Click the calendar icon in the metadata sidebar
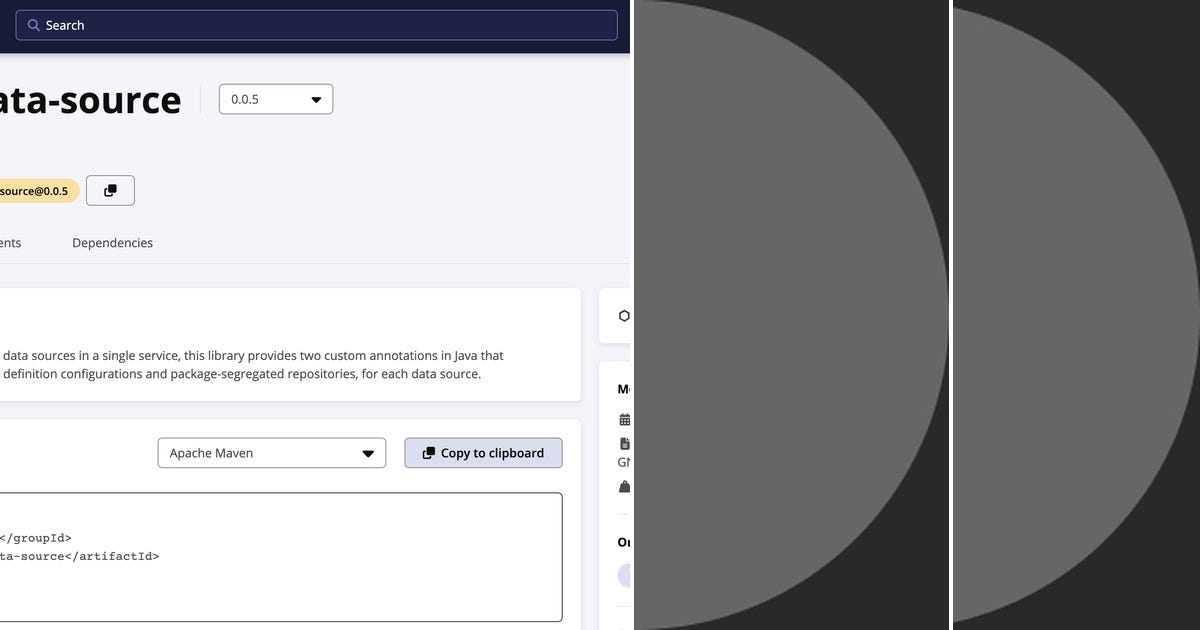The width and height of the screenshot is (1200, 630). [624, 418]
